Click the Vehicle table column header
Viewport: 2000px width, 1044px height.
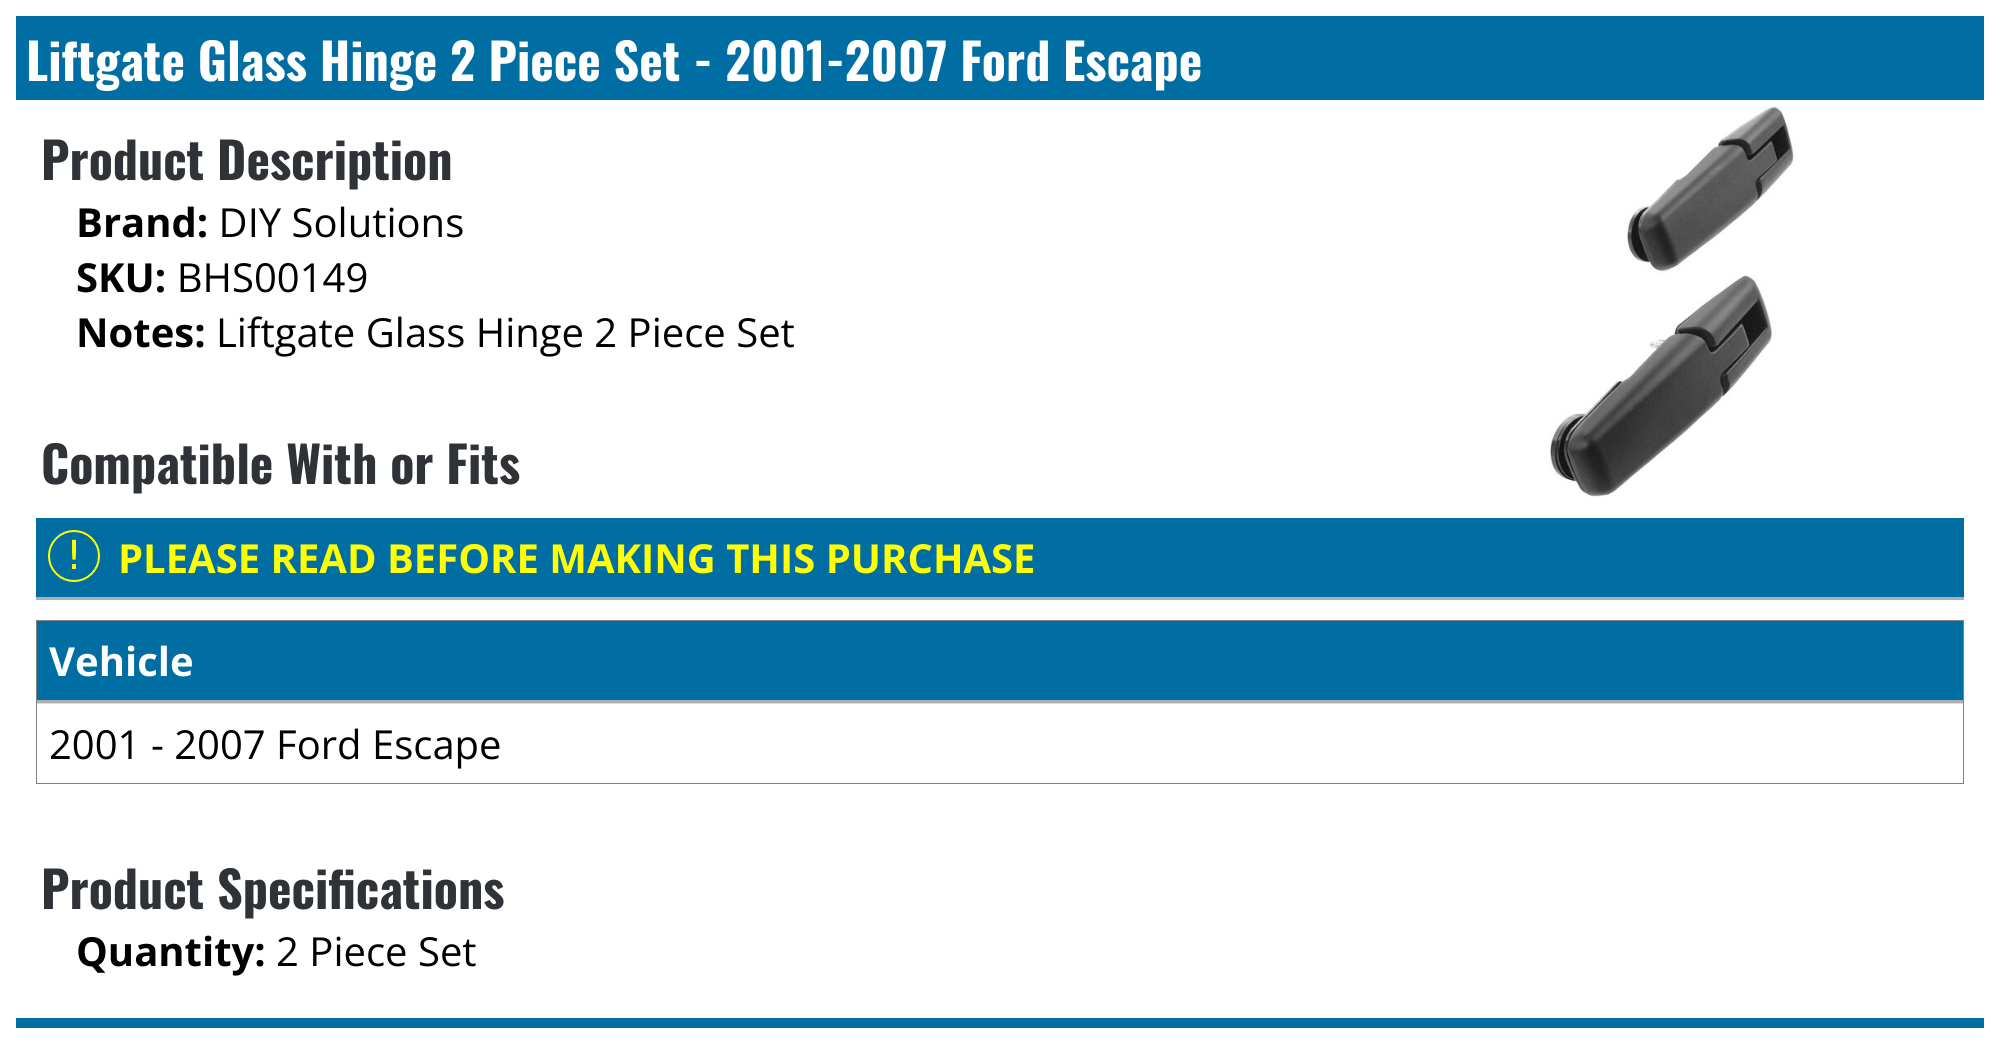point(121,662)
